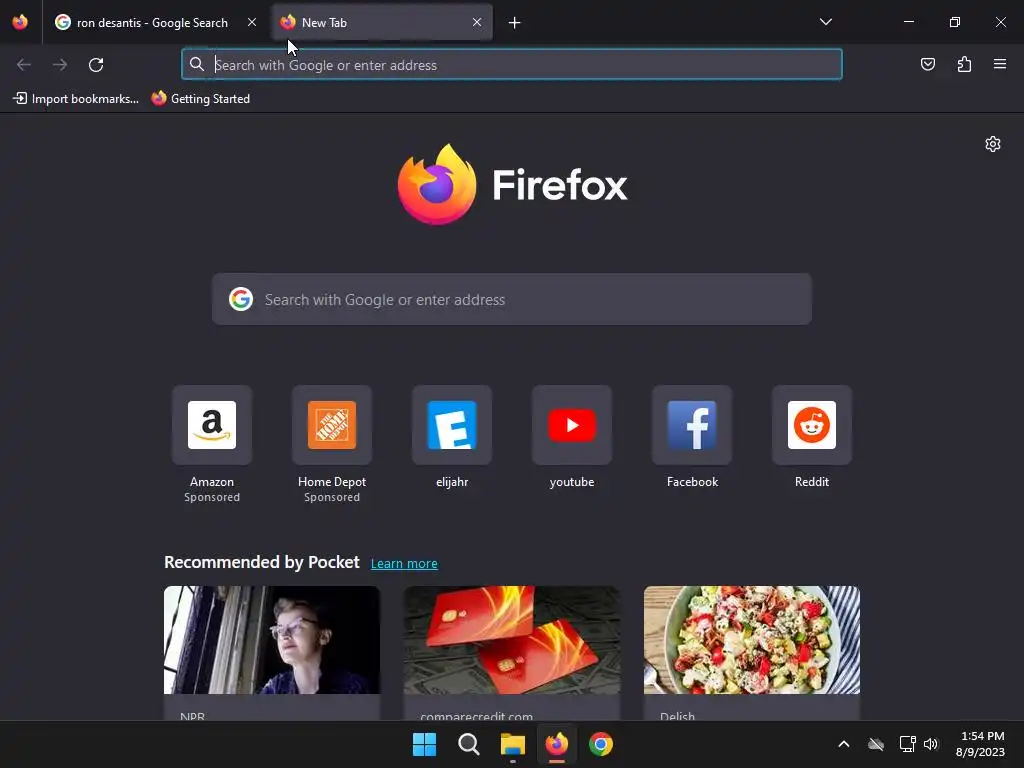Open the personalize new tab gear
Viewport: 1024px width, 768px height.
pyautogui.click(x=993, y=144)
